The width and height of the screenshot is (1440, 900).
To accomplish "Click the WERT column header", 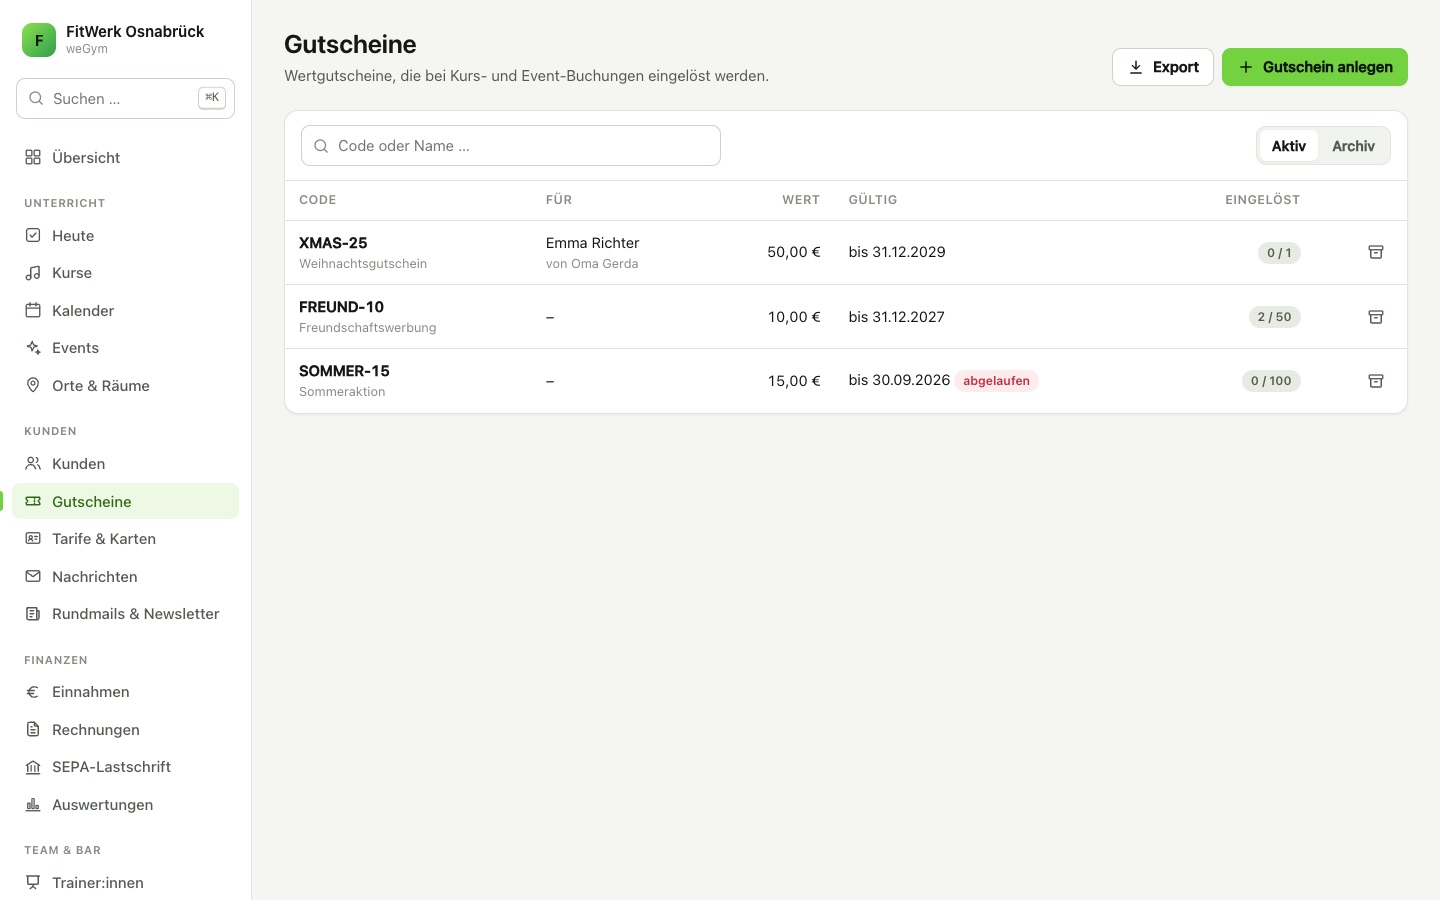I will pyautogui.click(x=801, y=200).
